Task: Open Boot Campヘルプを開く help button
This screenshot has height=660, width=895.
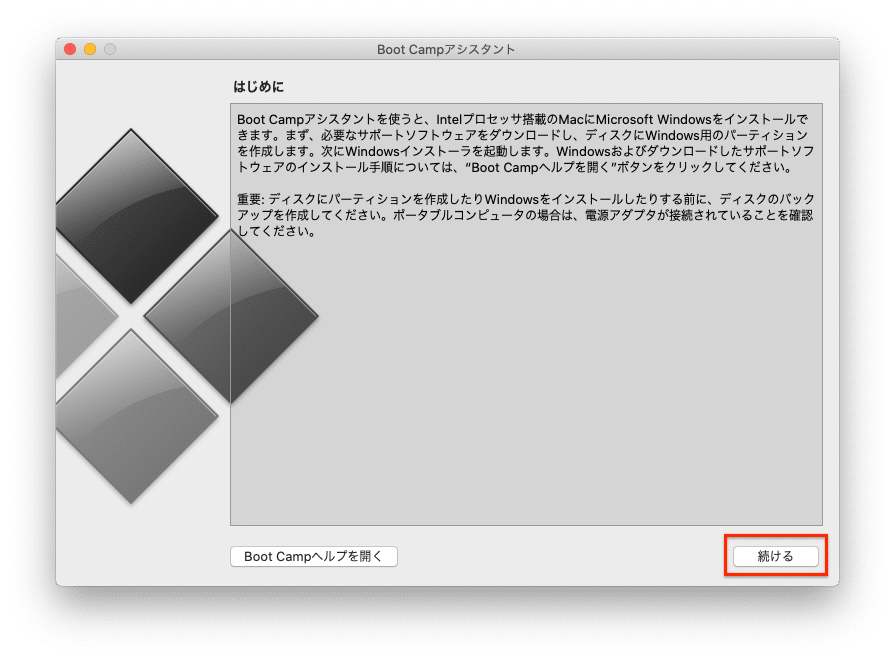Action: [x=313, y=556]
